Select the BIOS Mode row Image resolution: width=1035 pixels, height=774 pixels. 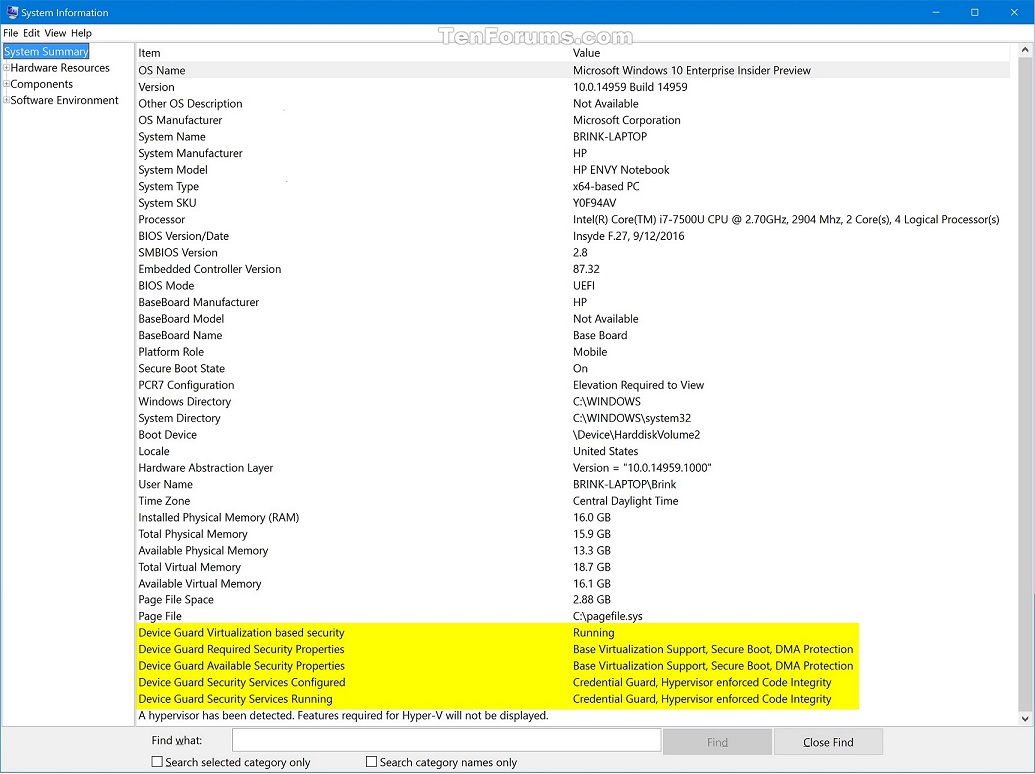pos(573,286)
